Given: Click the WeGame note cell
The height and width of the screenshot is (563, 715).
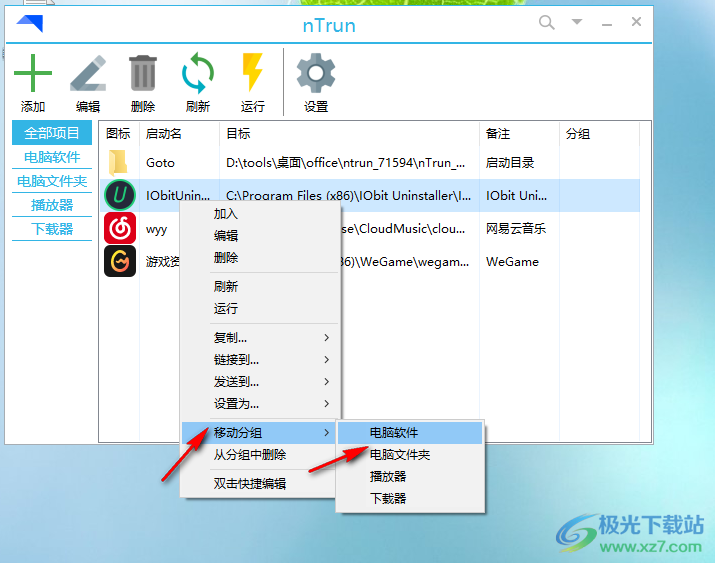Looking at the screenshot, I should tap(512, 262).
